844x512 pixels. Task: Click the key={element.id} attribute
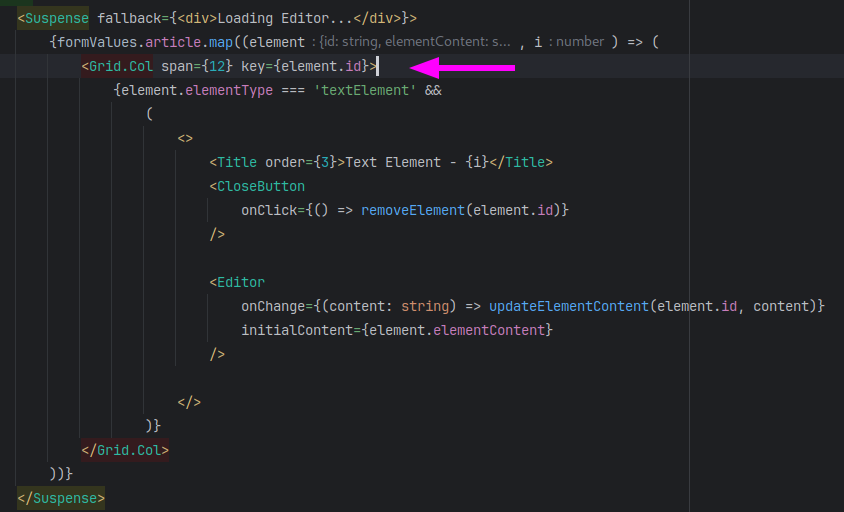click(x=305, y=66)
